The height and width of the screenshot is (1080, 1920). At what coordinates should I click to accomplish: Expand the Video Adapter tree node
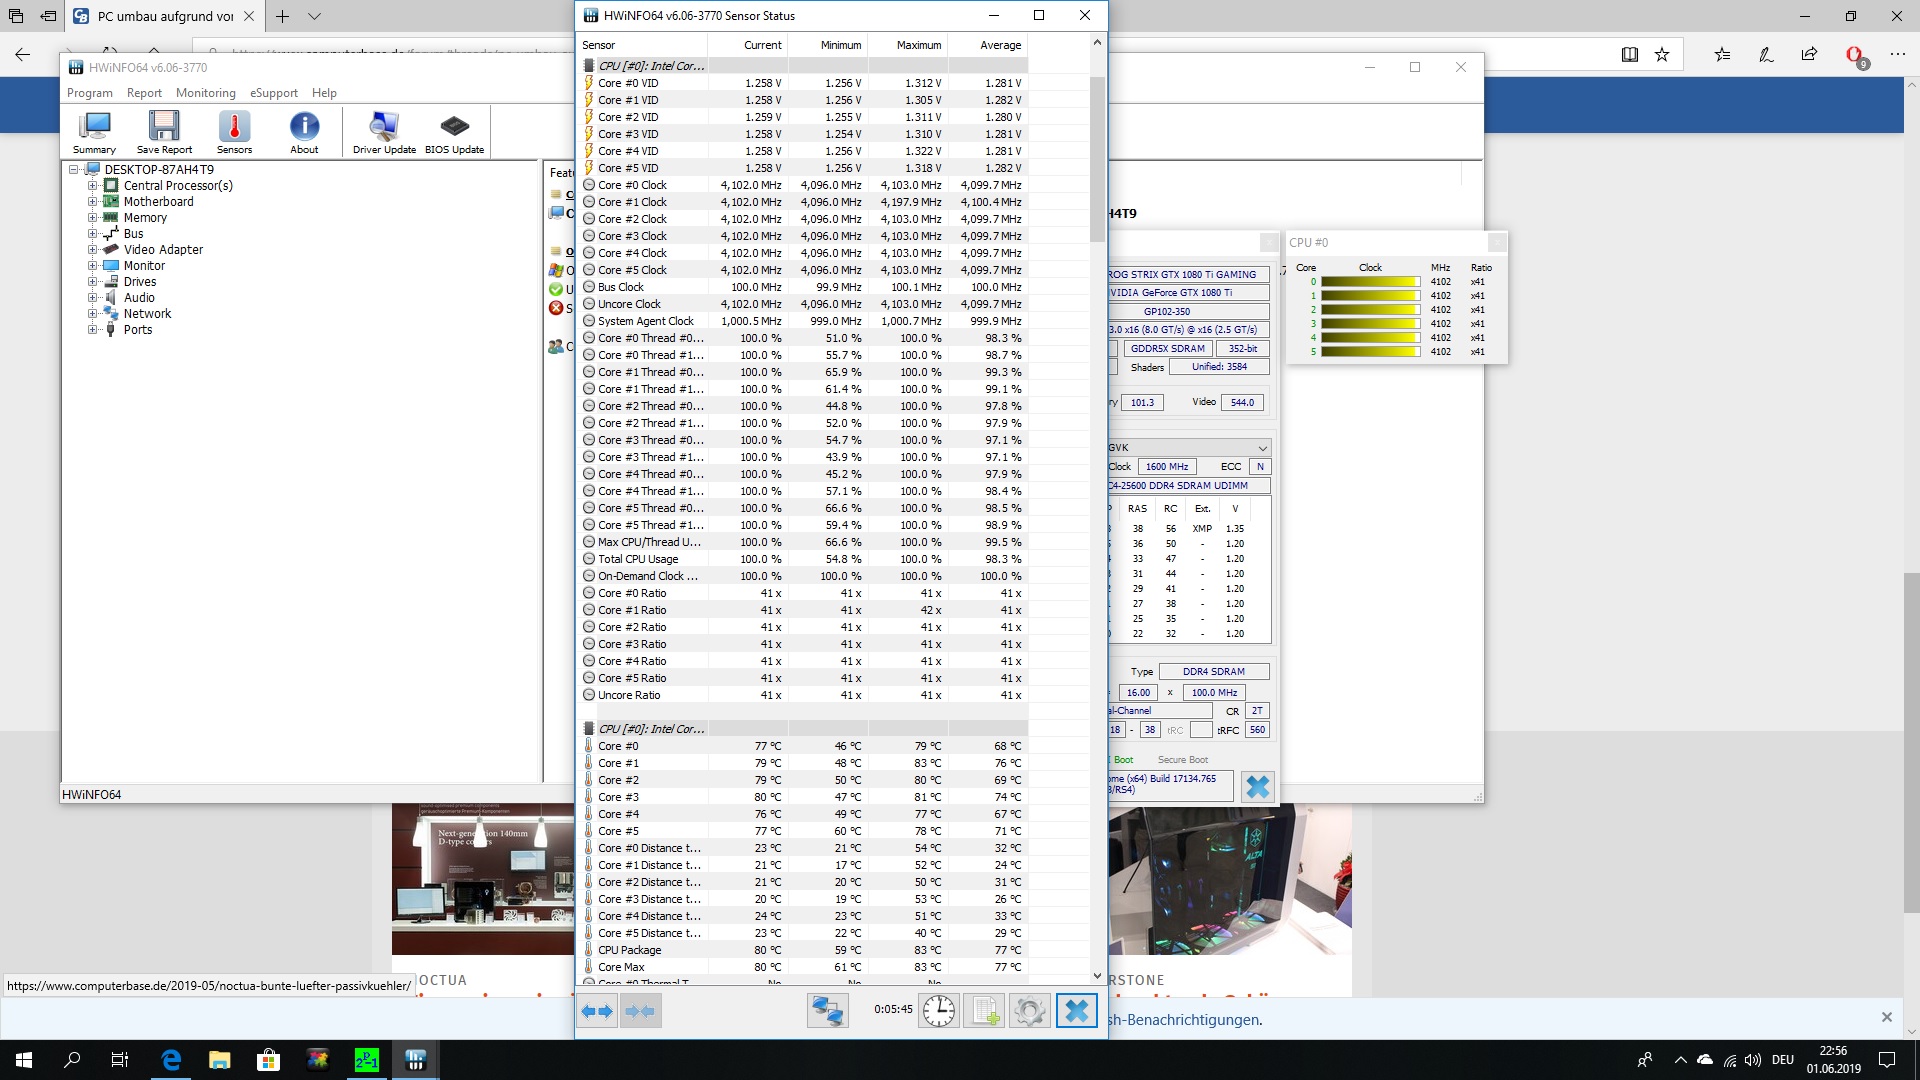coord(92,250)
